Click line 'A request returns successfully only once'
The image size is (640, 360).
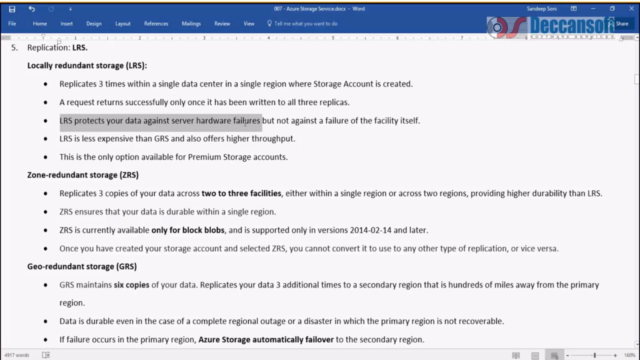pyautogui.click(x=204, y=102)
